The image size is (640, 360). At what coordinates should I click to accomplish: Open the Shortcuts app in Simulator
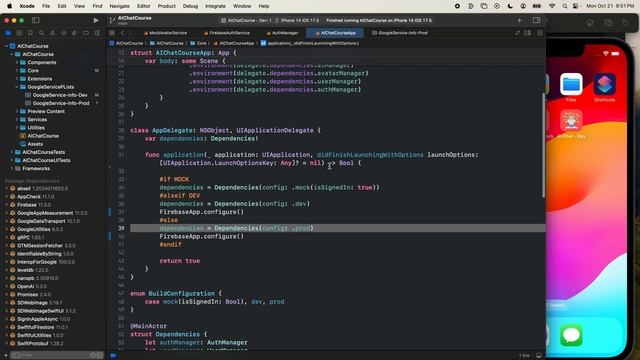[604, 84]
